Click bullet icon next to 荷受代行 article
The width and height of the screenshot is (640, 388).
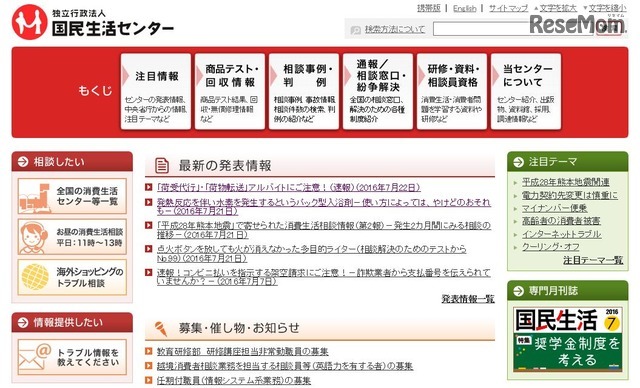tap(149, 187)
